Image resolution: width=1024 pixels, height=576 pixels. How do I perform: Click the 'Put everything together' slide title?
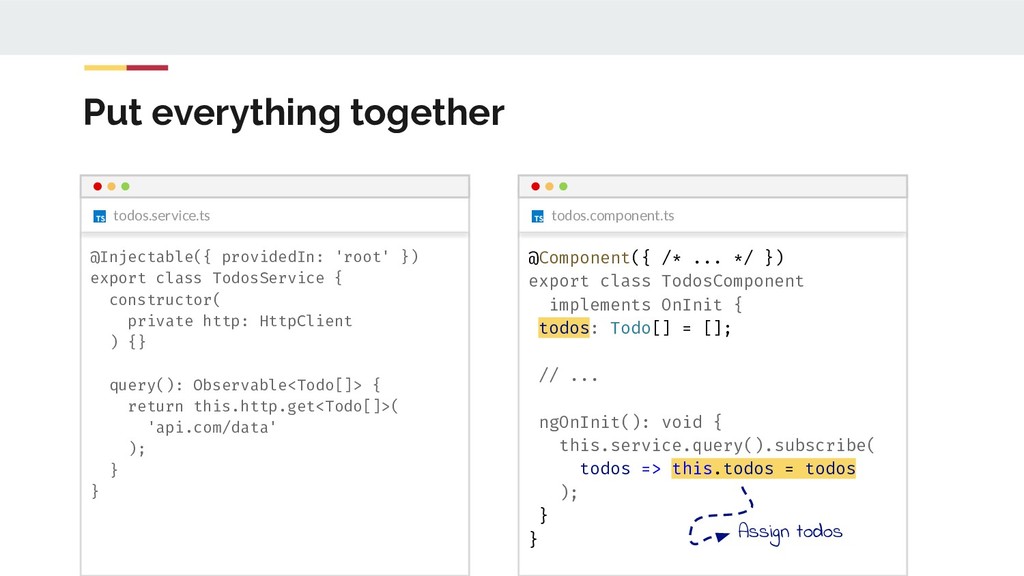click(293, 113)
